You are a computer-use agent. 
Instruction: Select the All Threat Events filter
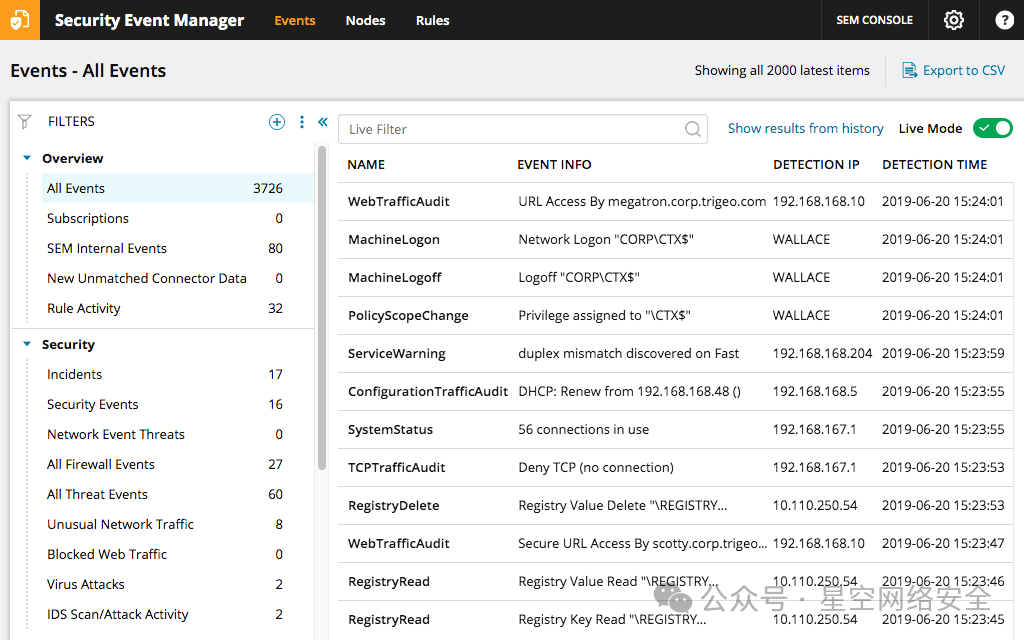pos(178,494)
